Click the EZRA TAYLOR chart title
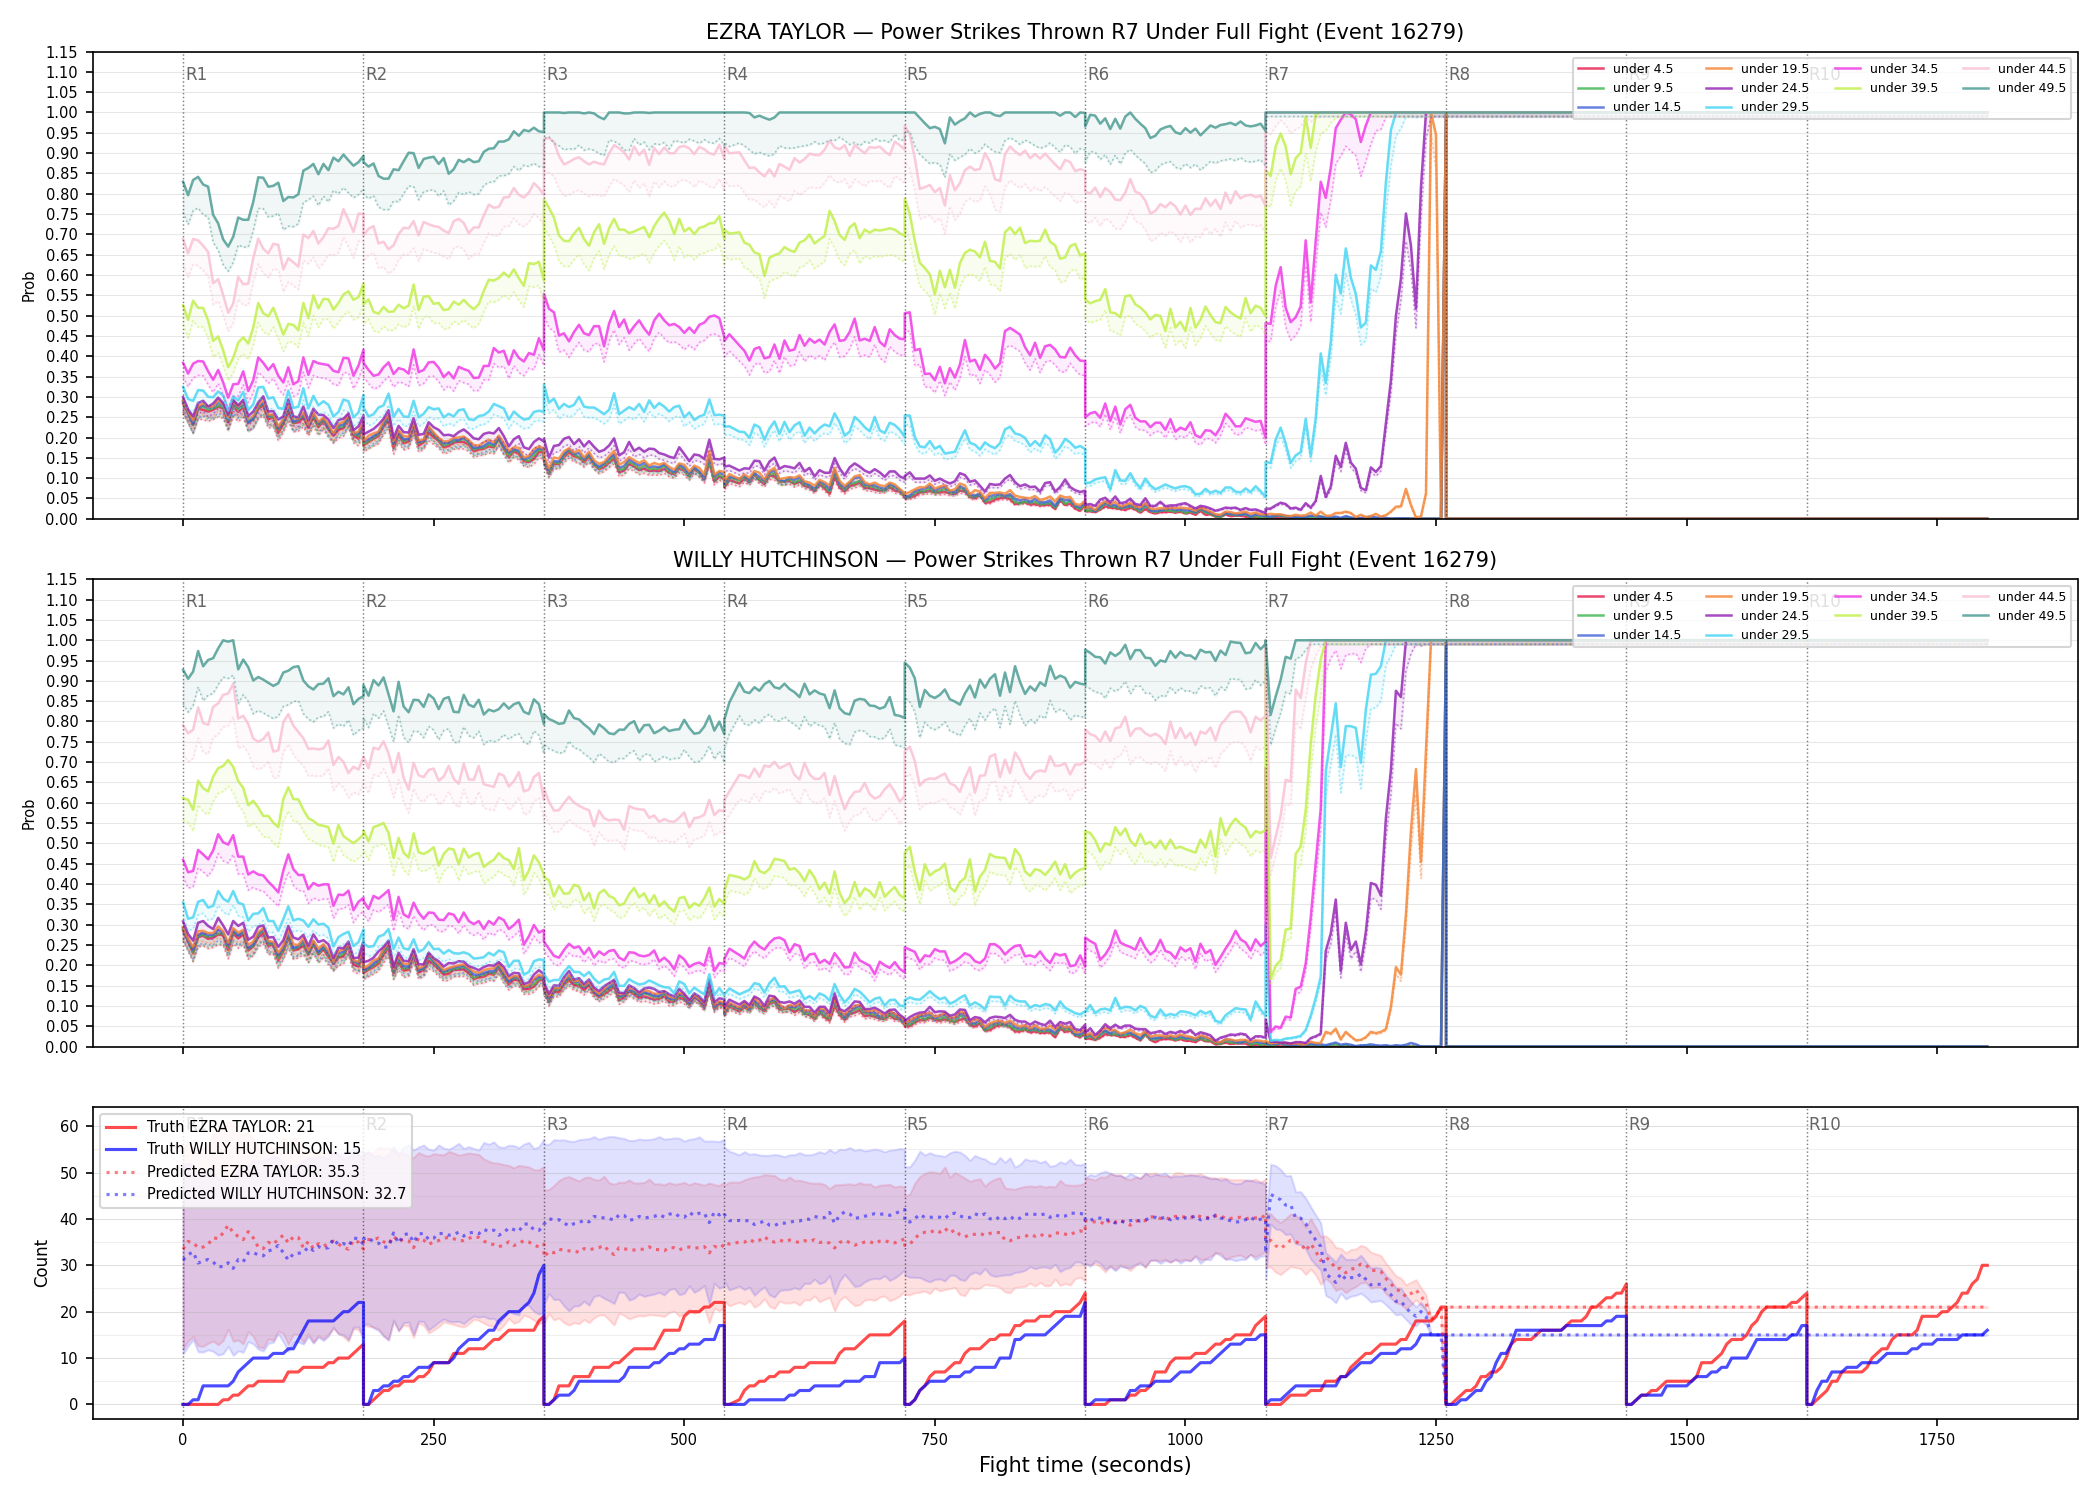This screenshot has height=1500, width=2100. click(x=1084, y=32)
